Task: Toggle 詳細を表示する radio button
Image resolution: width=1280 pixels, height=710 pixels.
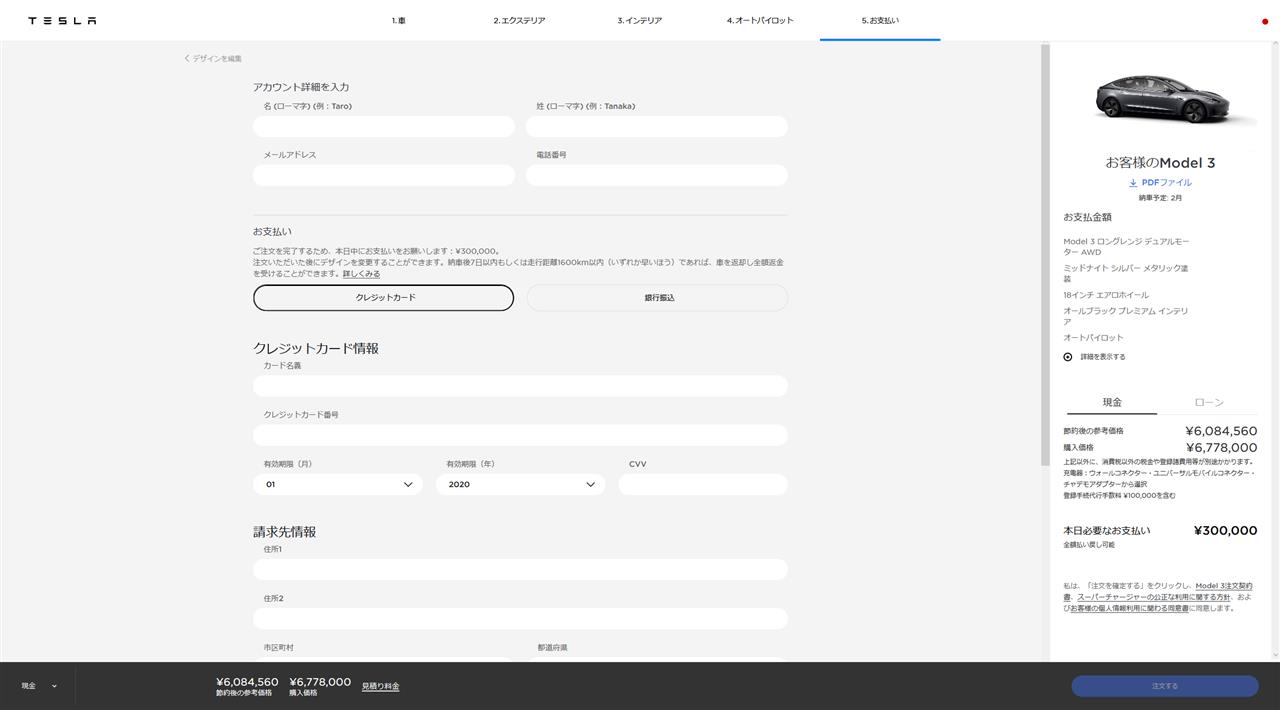Action: pyautogui.click(x=1068, y=357)
